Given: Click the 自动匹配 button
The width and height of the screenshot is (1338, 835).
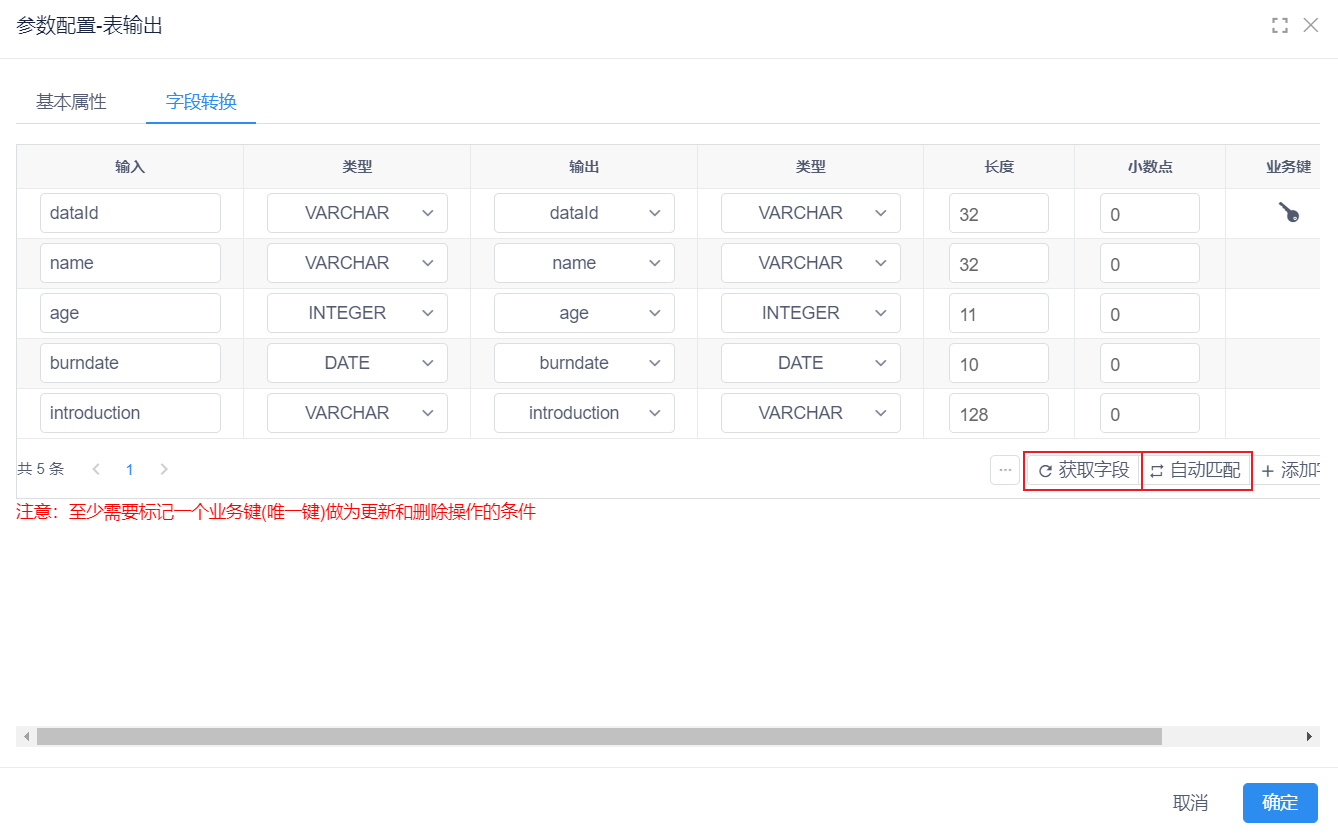Looking at the screenshot, I should pyautogui.click(x=1196, y=470).
